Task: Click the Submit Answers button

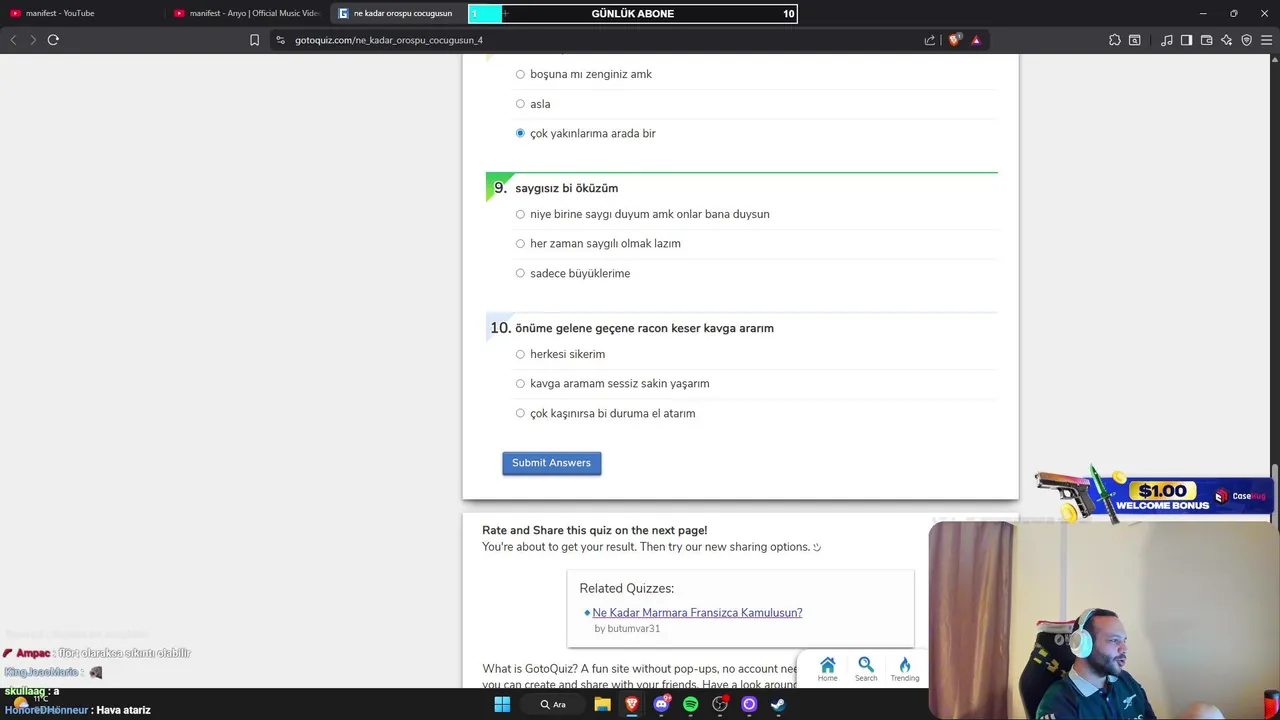Action: [551, 463]
